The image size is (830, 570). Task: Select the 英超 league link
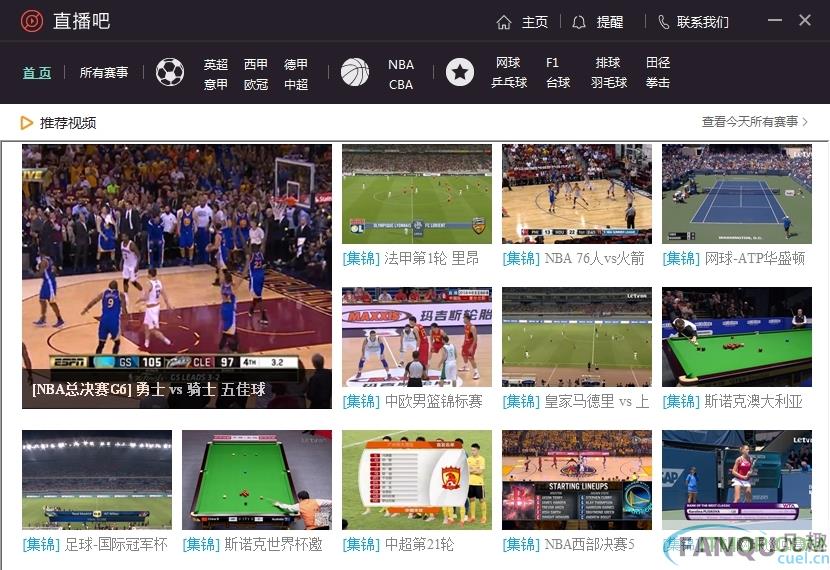(215, 65)
